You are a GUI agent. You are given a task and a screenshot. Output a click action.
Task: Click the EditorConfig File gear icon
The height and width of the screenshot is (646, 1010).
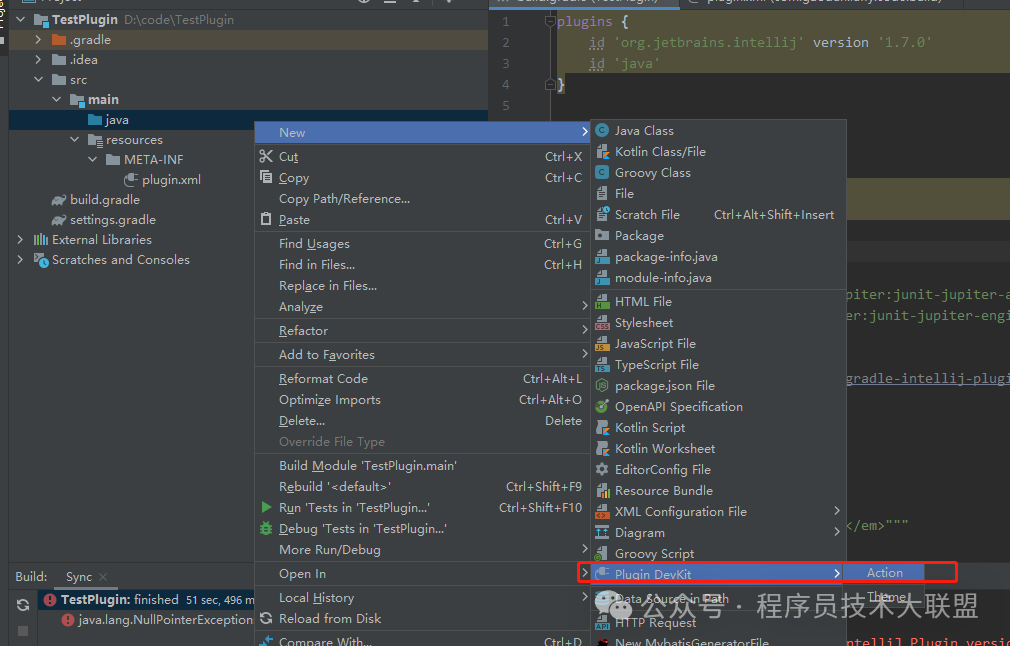(x=602, y=470)
